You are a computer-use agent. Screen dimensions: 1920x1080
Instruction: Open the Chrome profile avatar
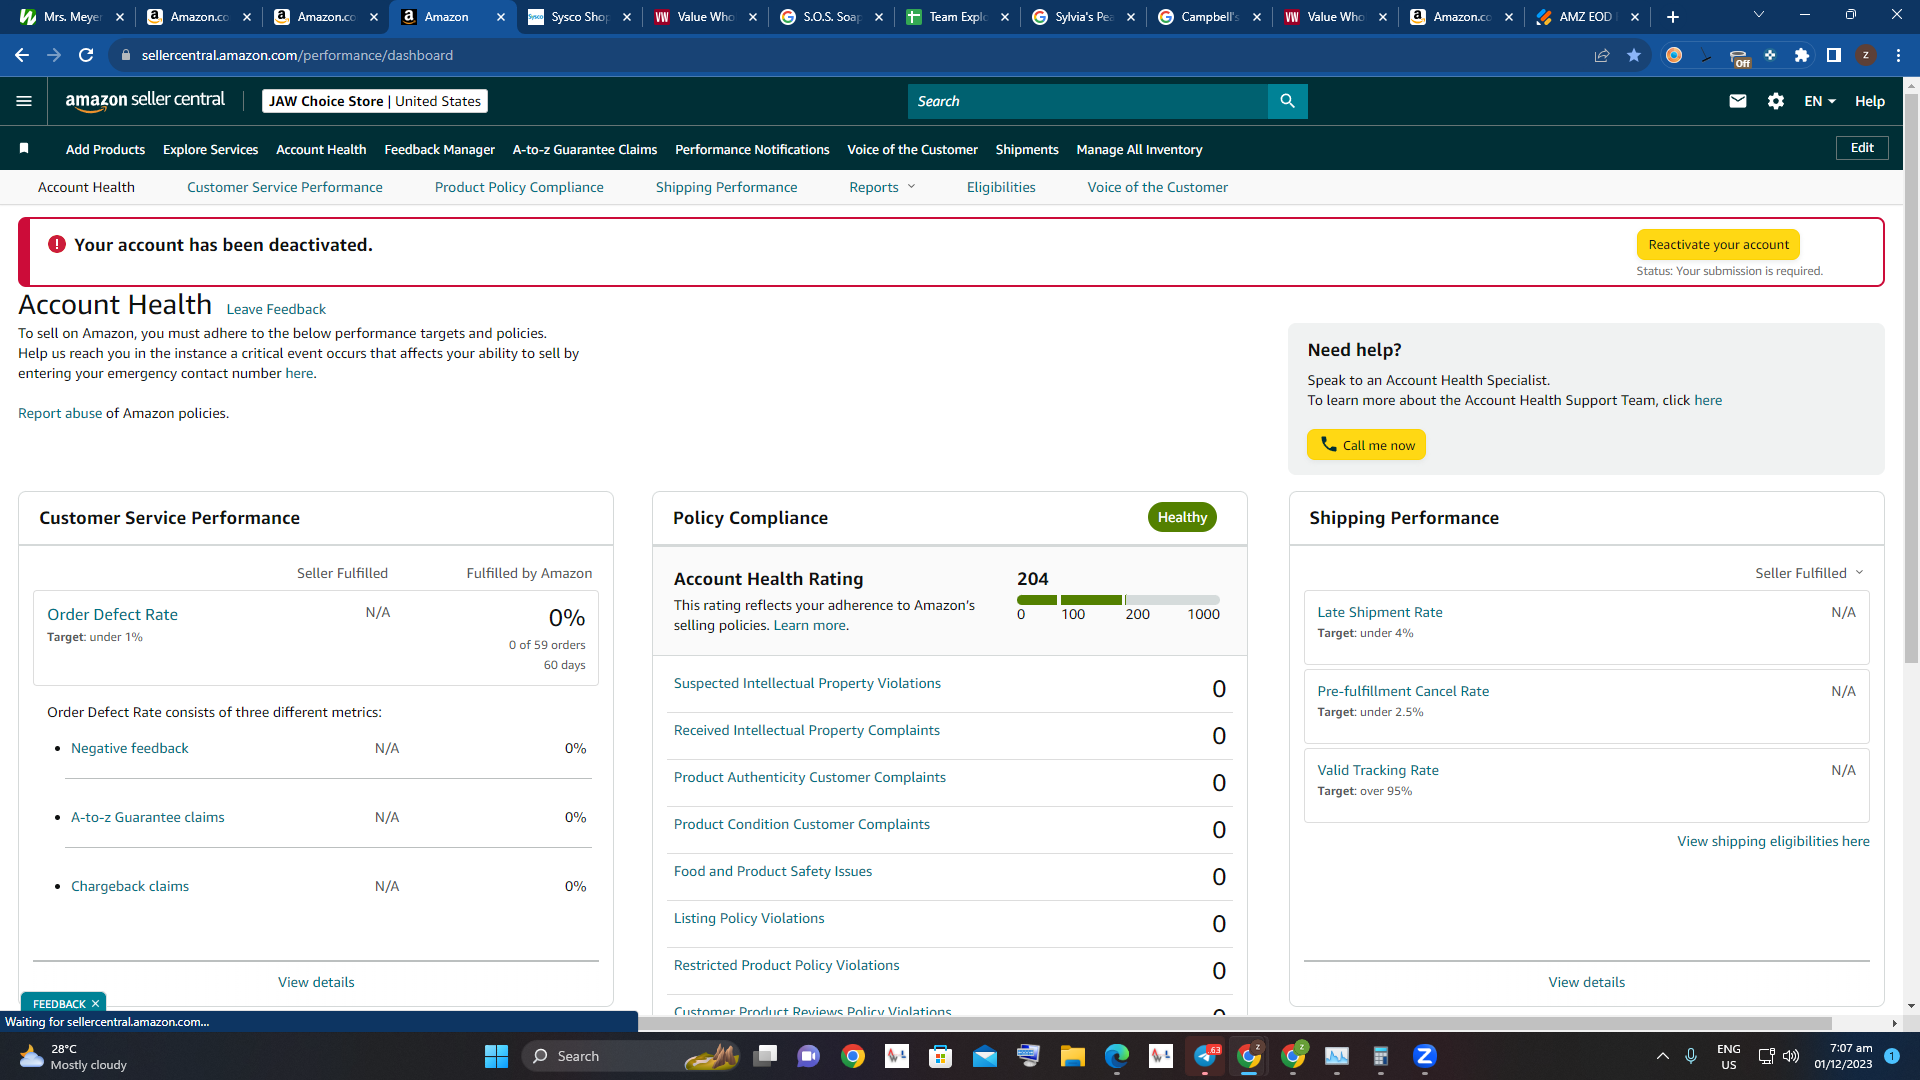coord(1866,55)
